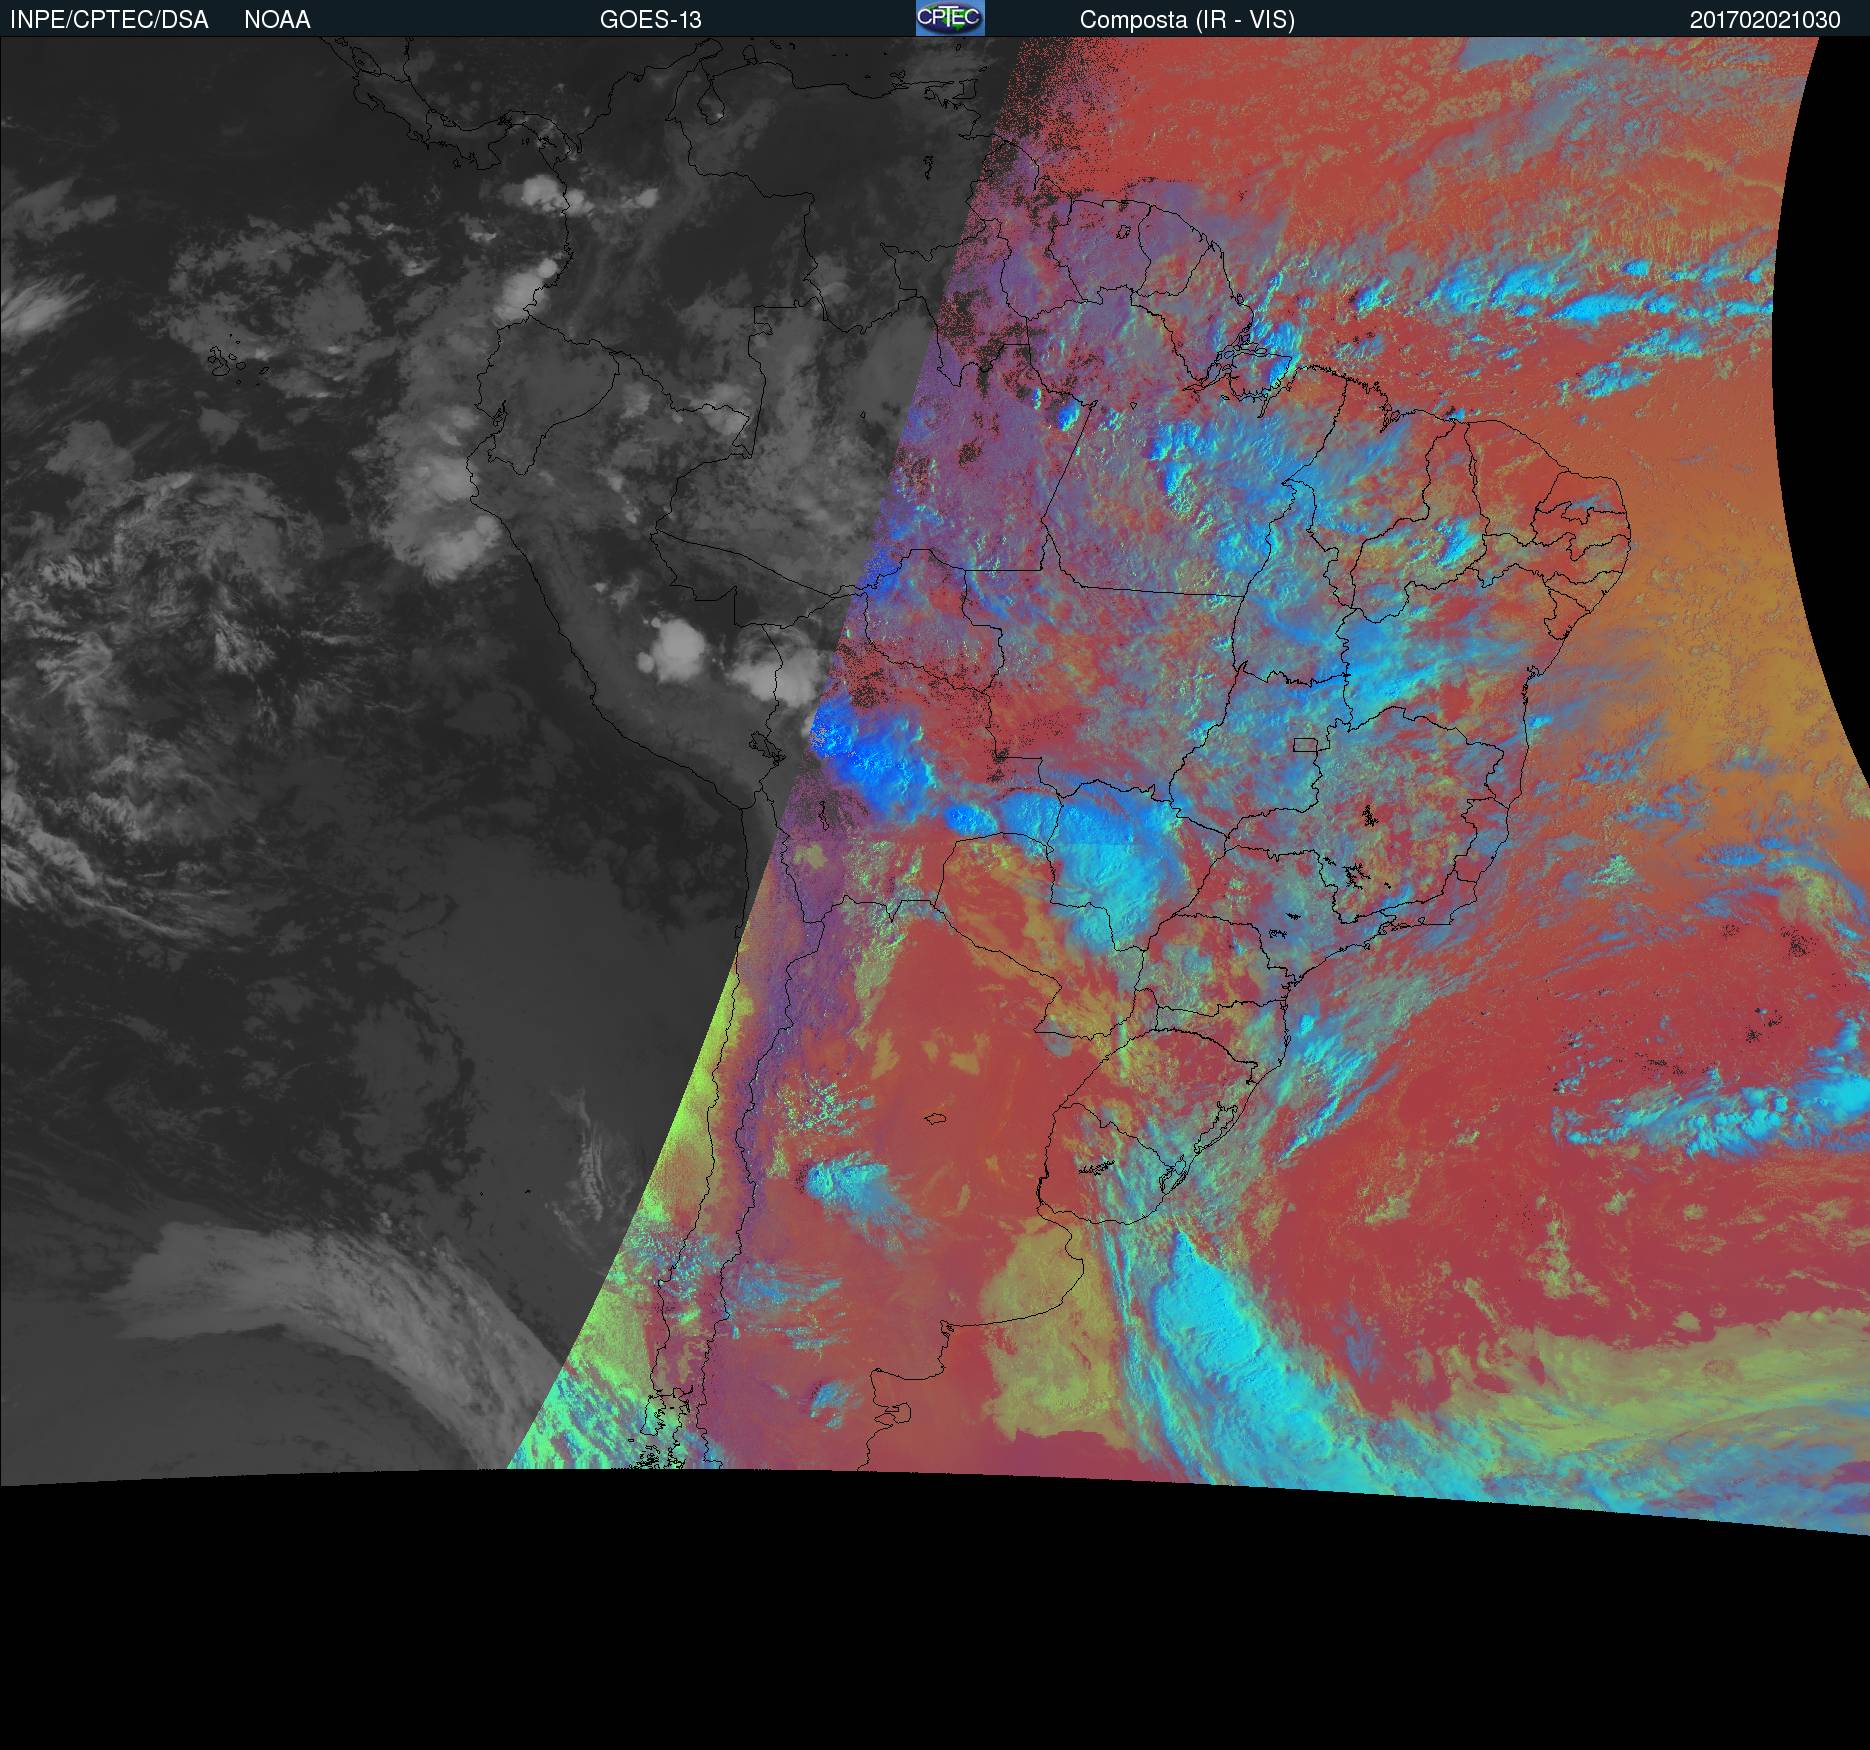Viewport: 1870px width, 1750px height.
Task: Click the NOAA label in the header
Action: (x=277, y=20)
